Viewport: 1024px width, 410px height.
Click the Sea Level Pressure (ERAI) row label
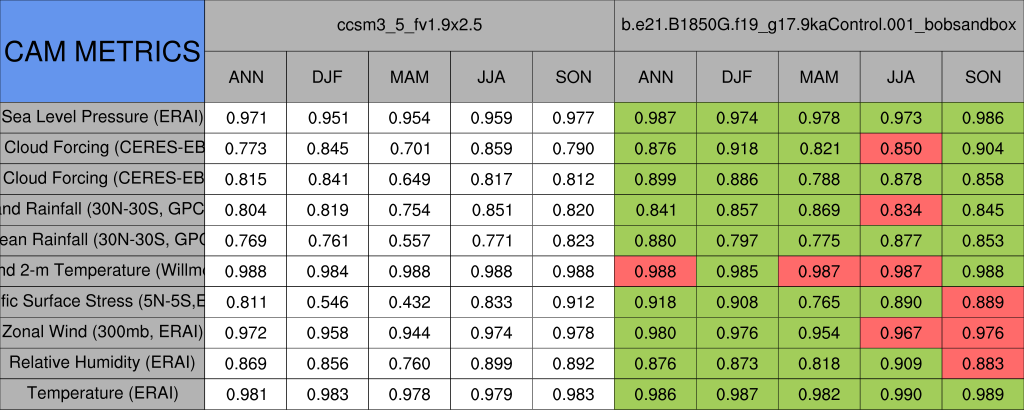pyautogui.click(x=102, y=117)
